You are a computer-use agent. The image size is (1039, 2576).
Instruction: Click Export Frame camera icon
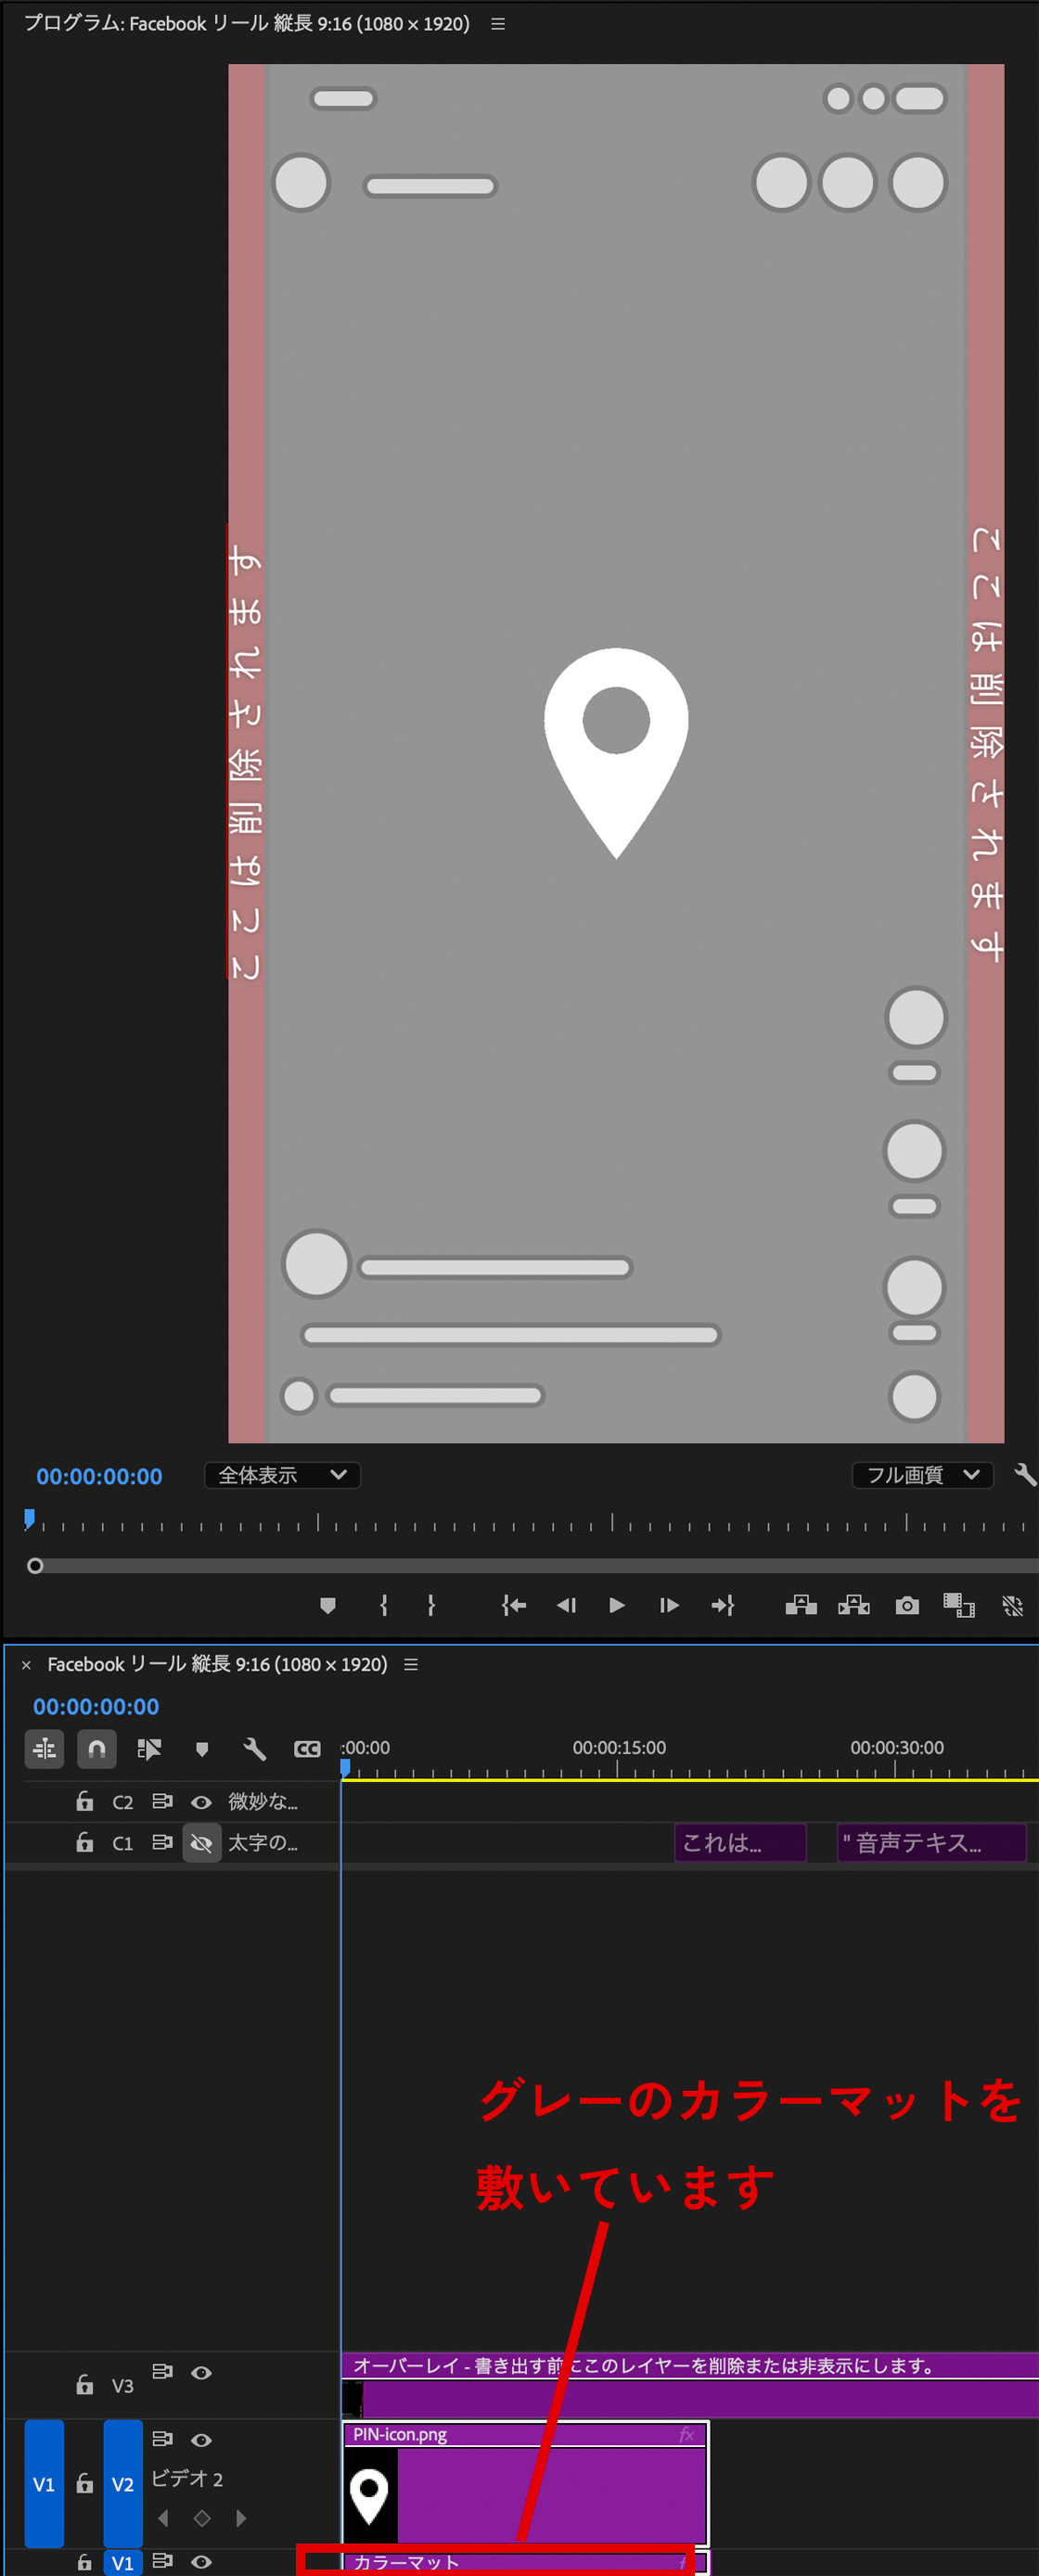[x=907, y=1605]
